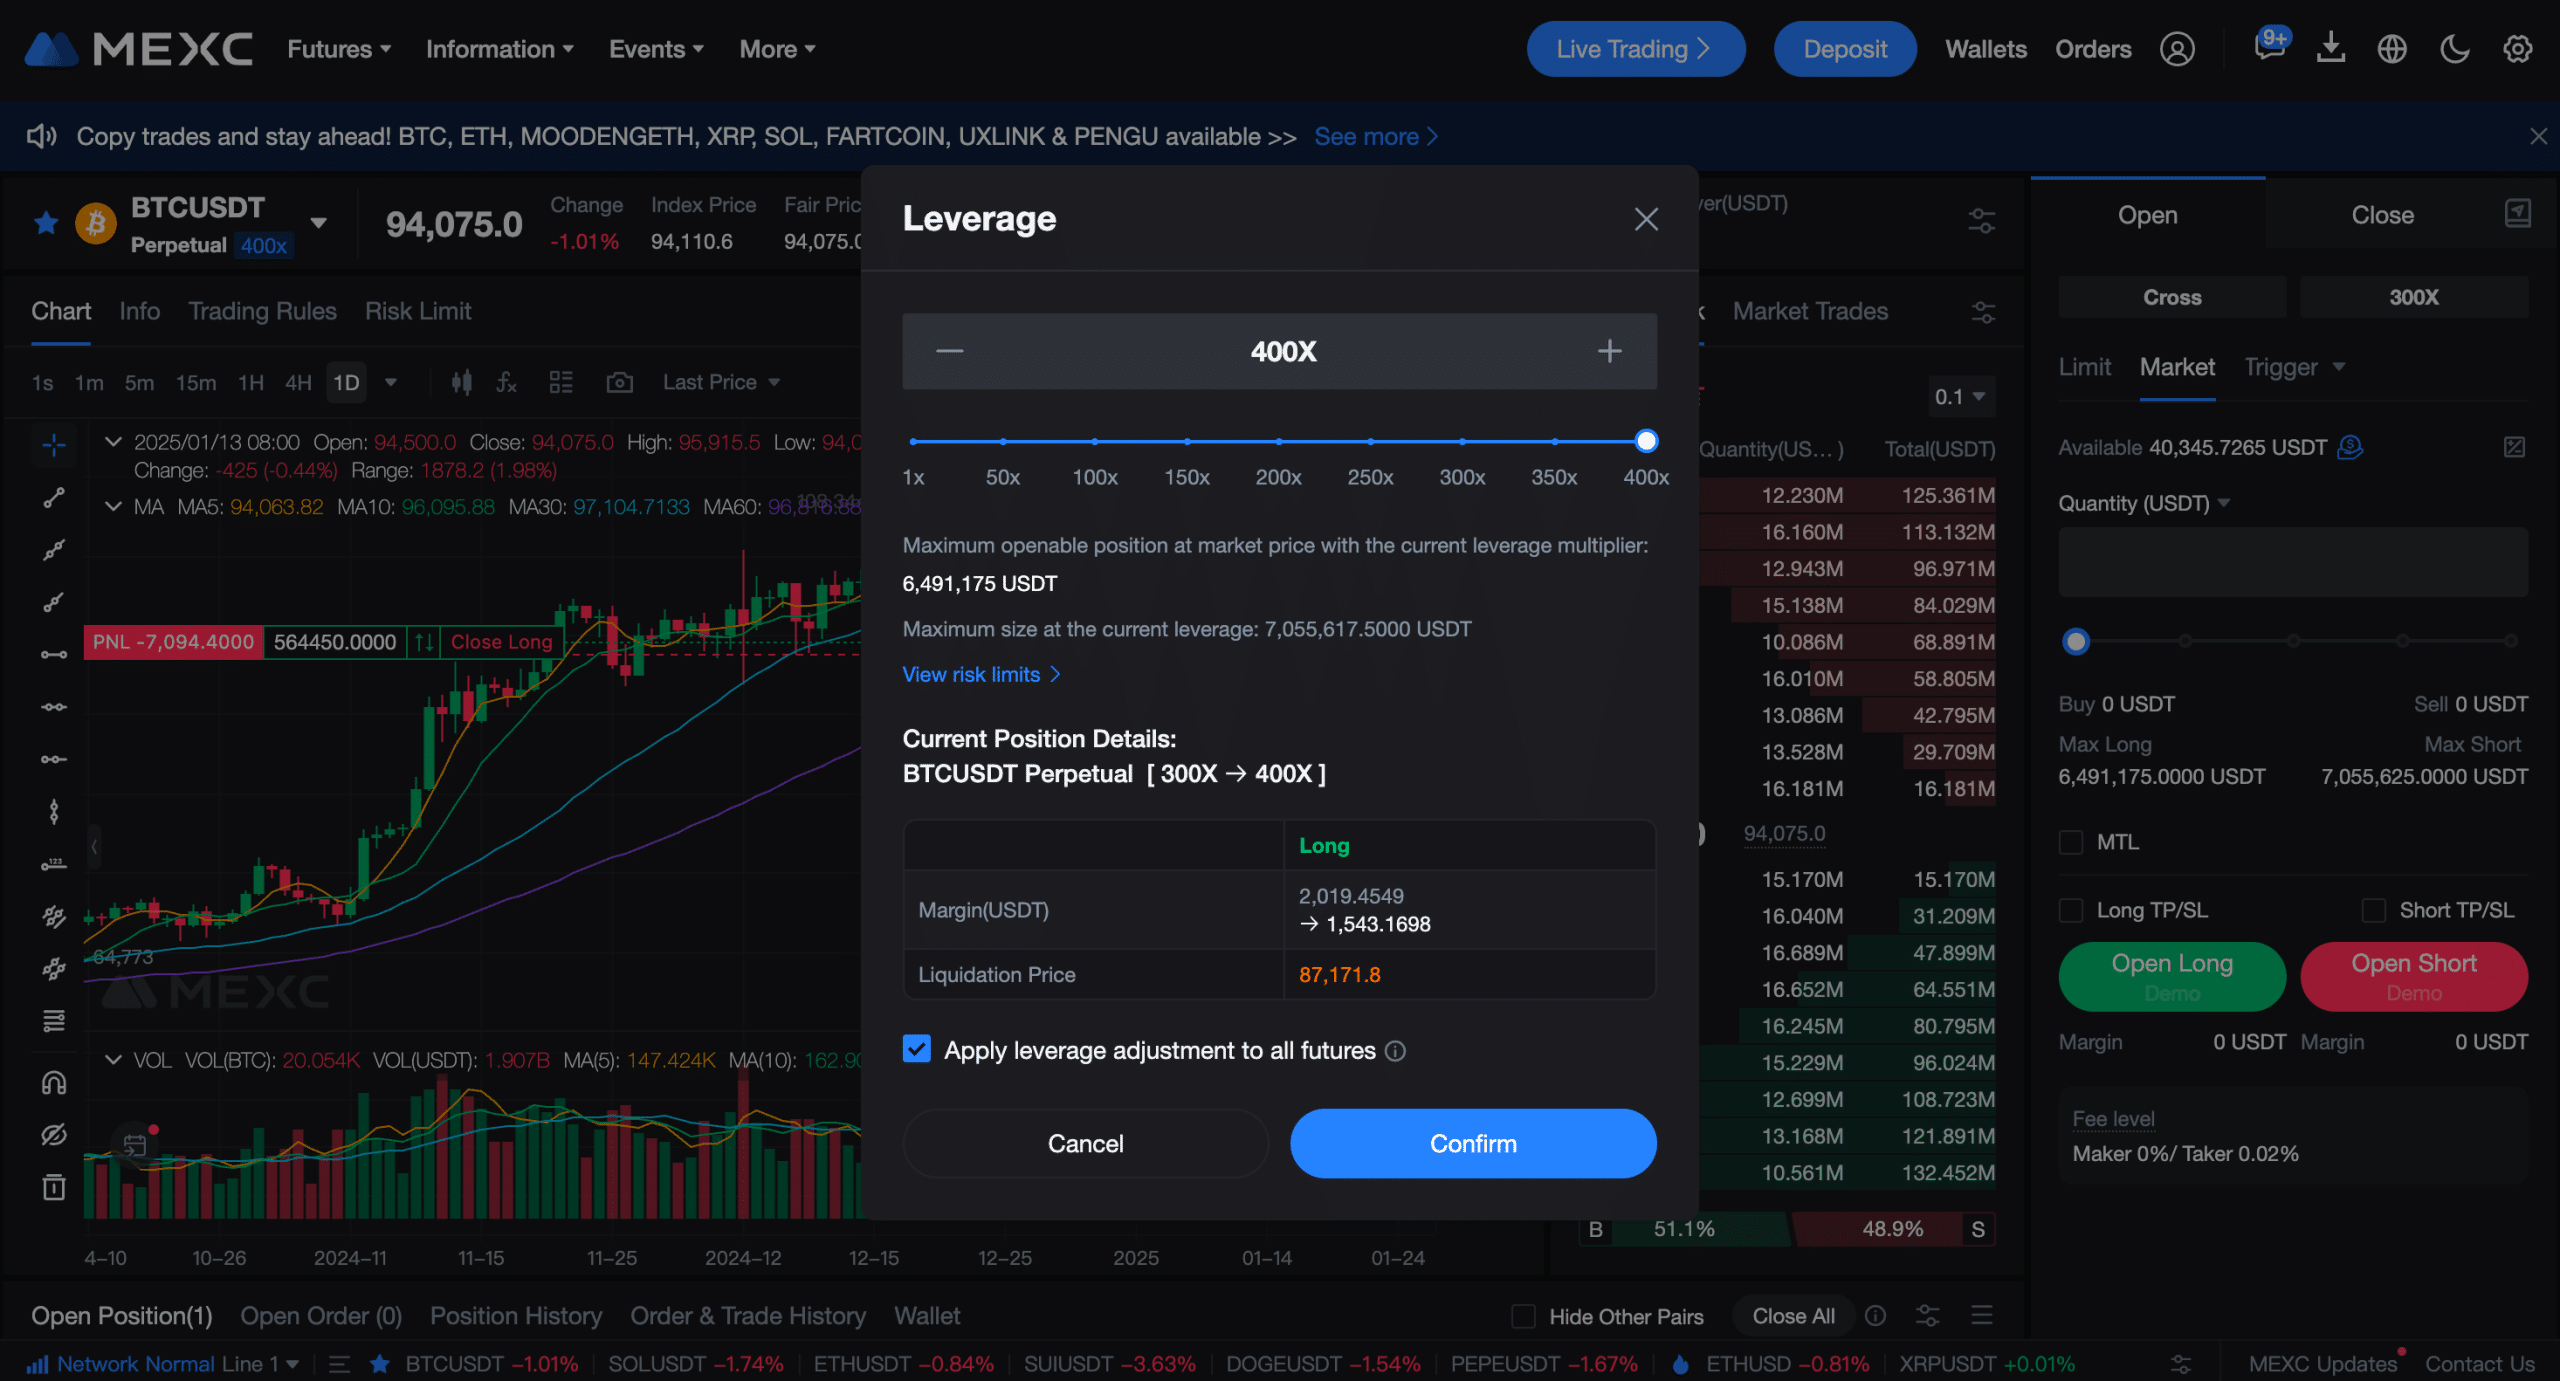Viewport: 2560px width, 1381px height.
Task: Open the settings gear icon
Action: [2517, 49]
